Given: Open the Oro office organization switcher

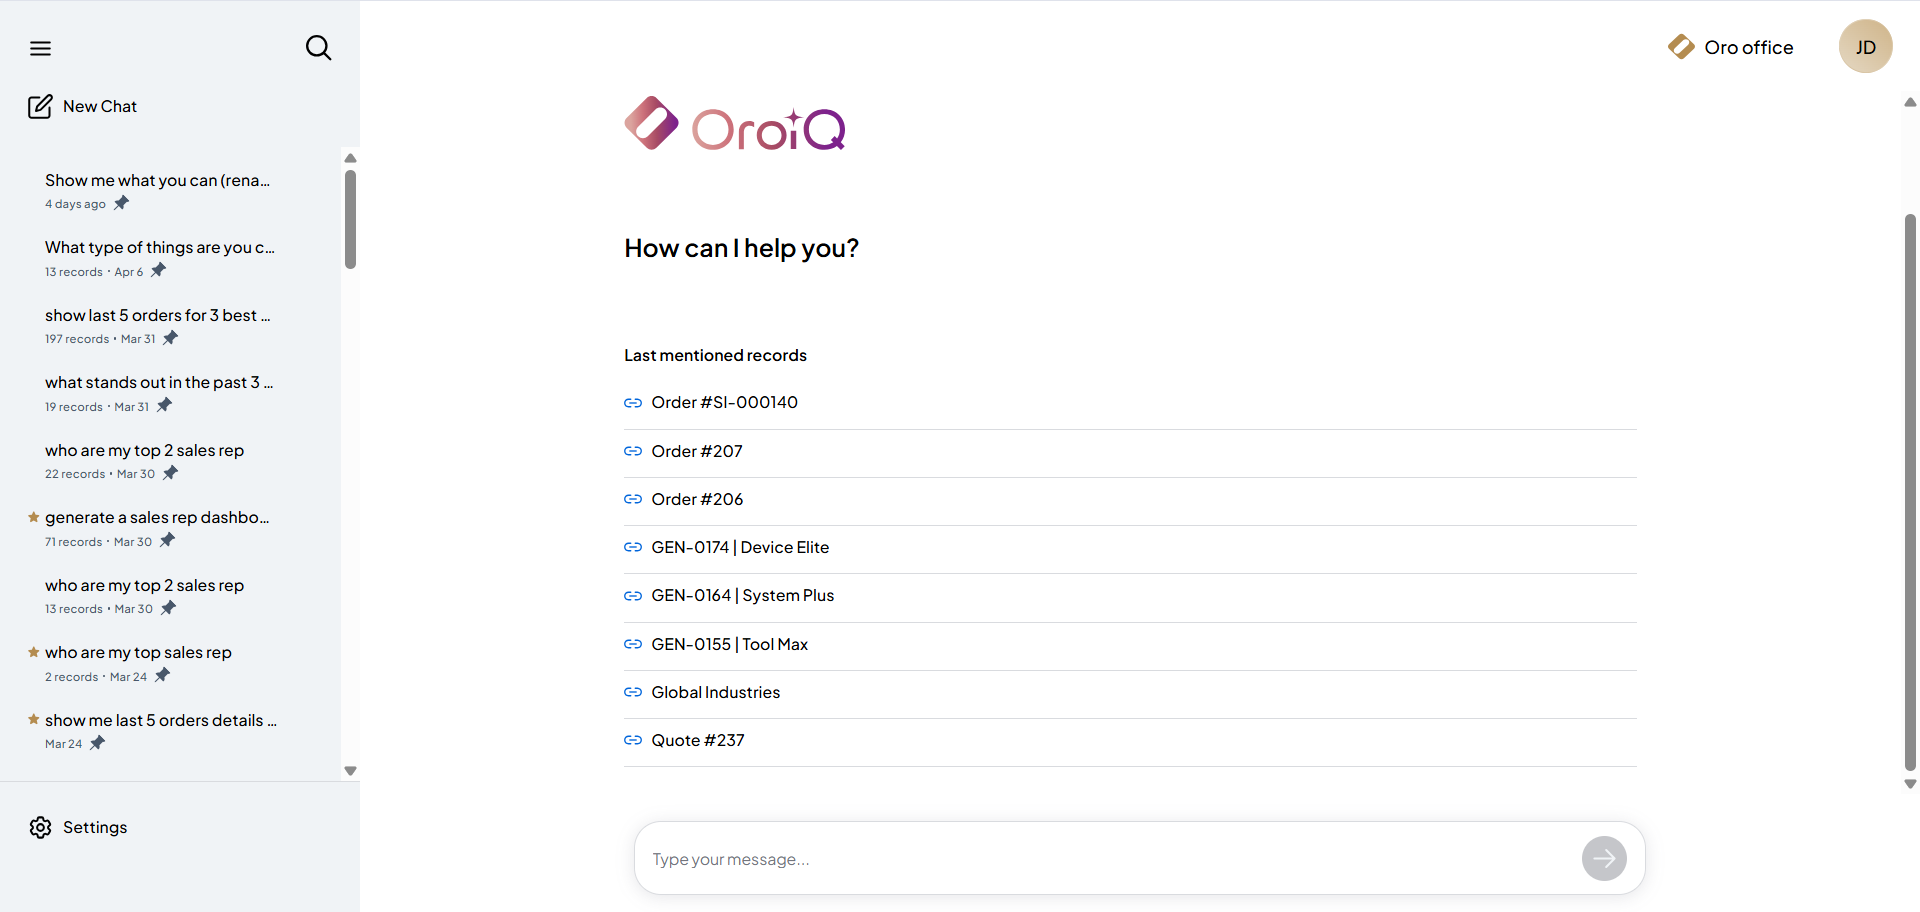Looking at the screenshot, I should pos(1731,47).
